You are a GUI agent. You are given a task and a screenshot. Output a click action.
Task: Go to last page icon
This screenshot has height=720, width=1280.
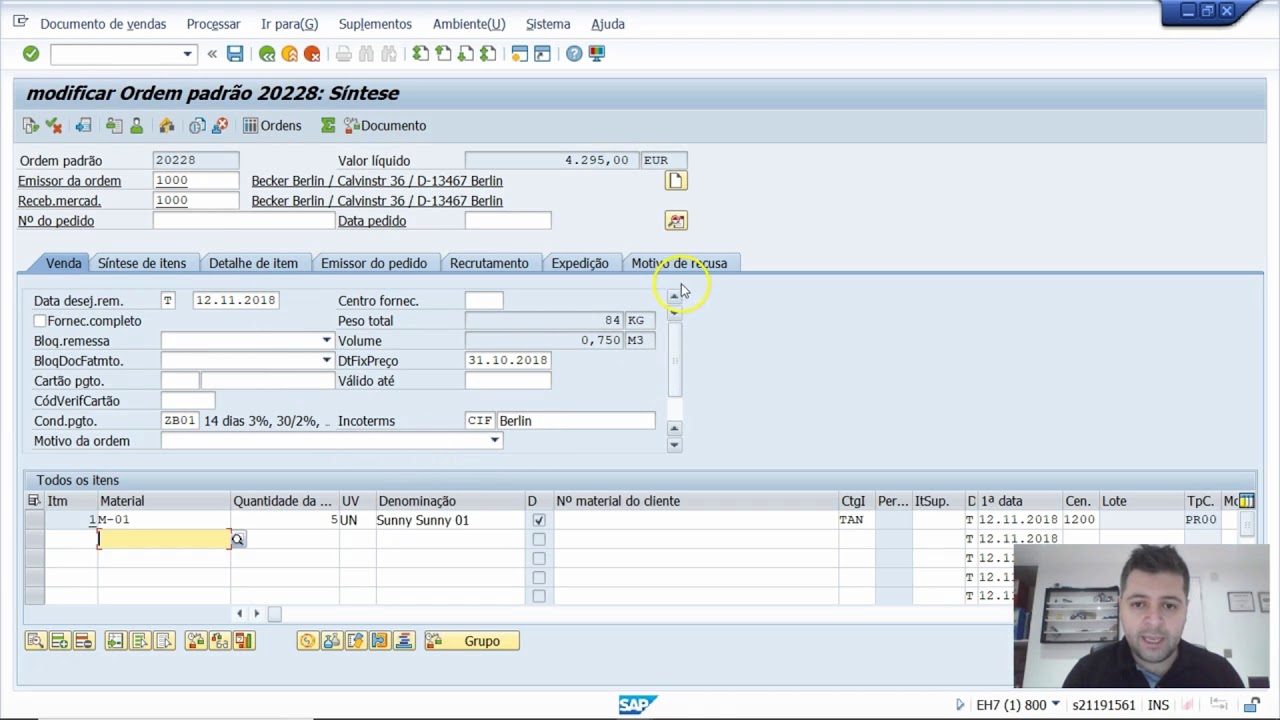pos(488,54)
